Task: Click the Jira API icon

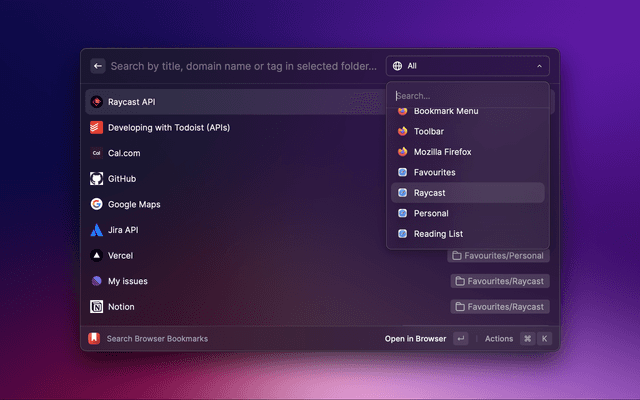Action: pyautogui.click(x=97, y=230)
